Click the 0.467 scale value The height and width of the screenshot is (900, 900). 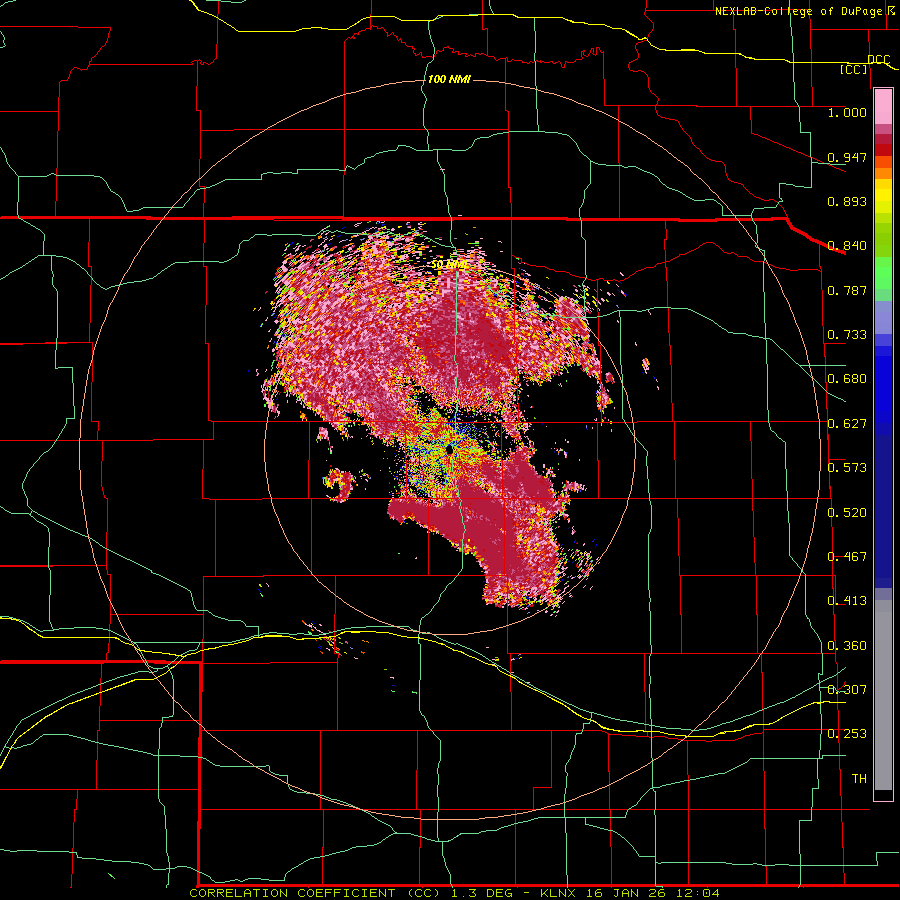[847, 557]
